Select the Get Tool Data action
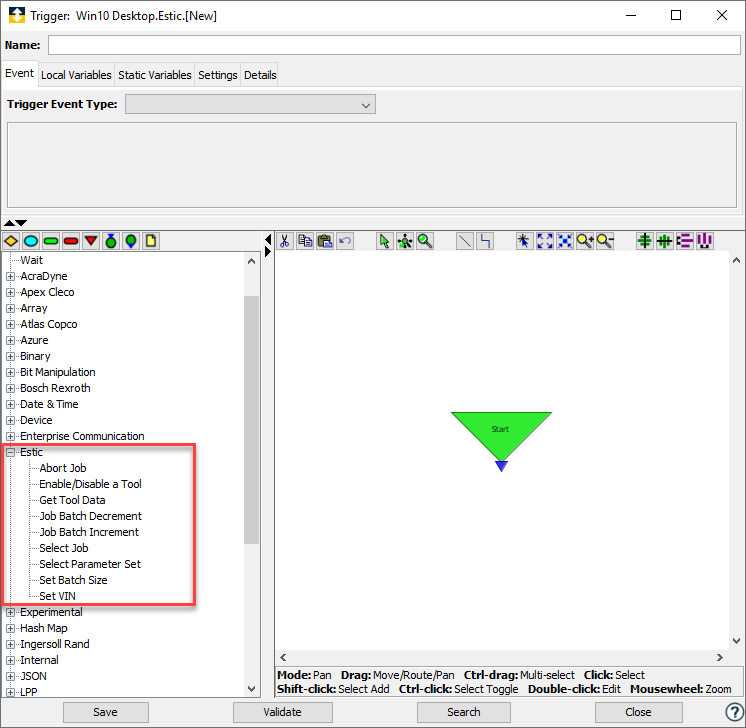Screen dimensions: 746x728 point(72,500)
